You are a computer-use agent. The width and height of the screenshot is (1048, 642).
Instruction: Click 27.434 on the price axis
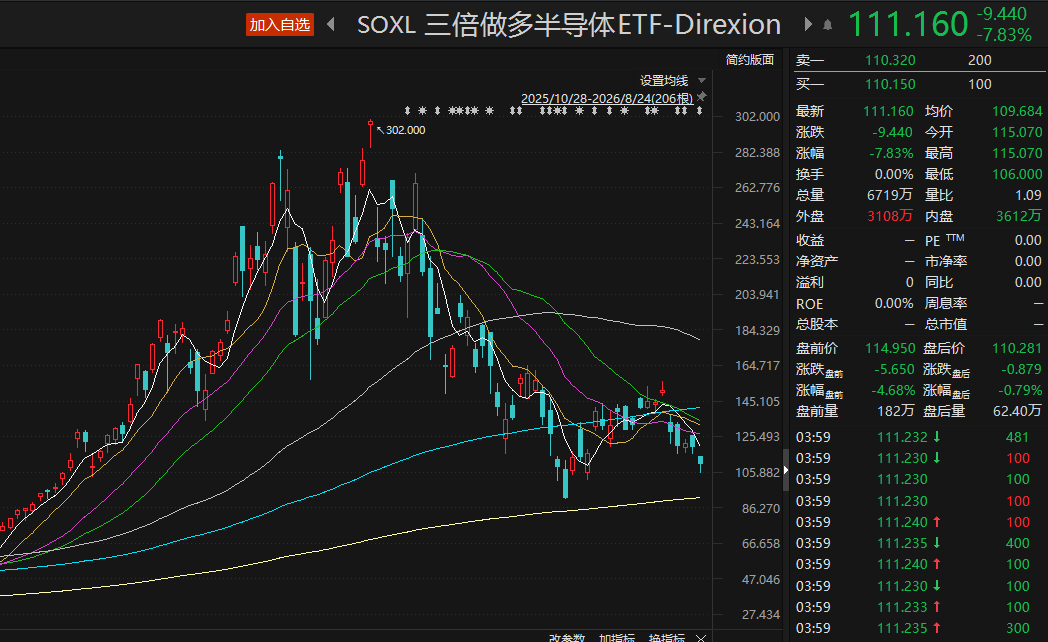pos(761,614)
